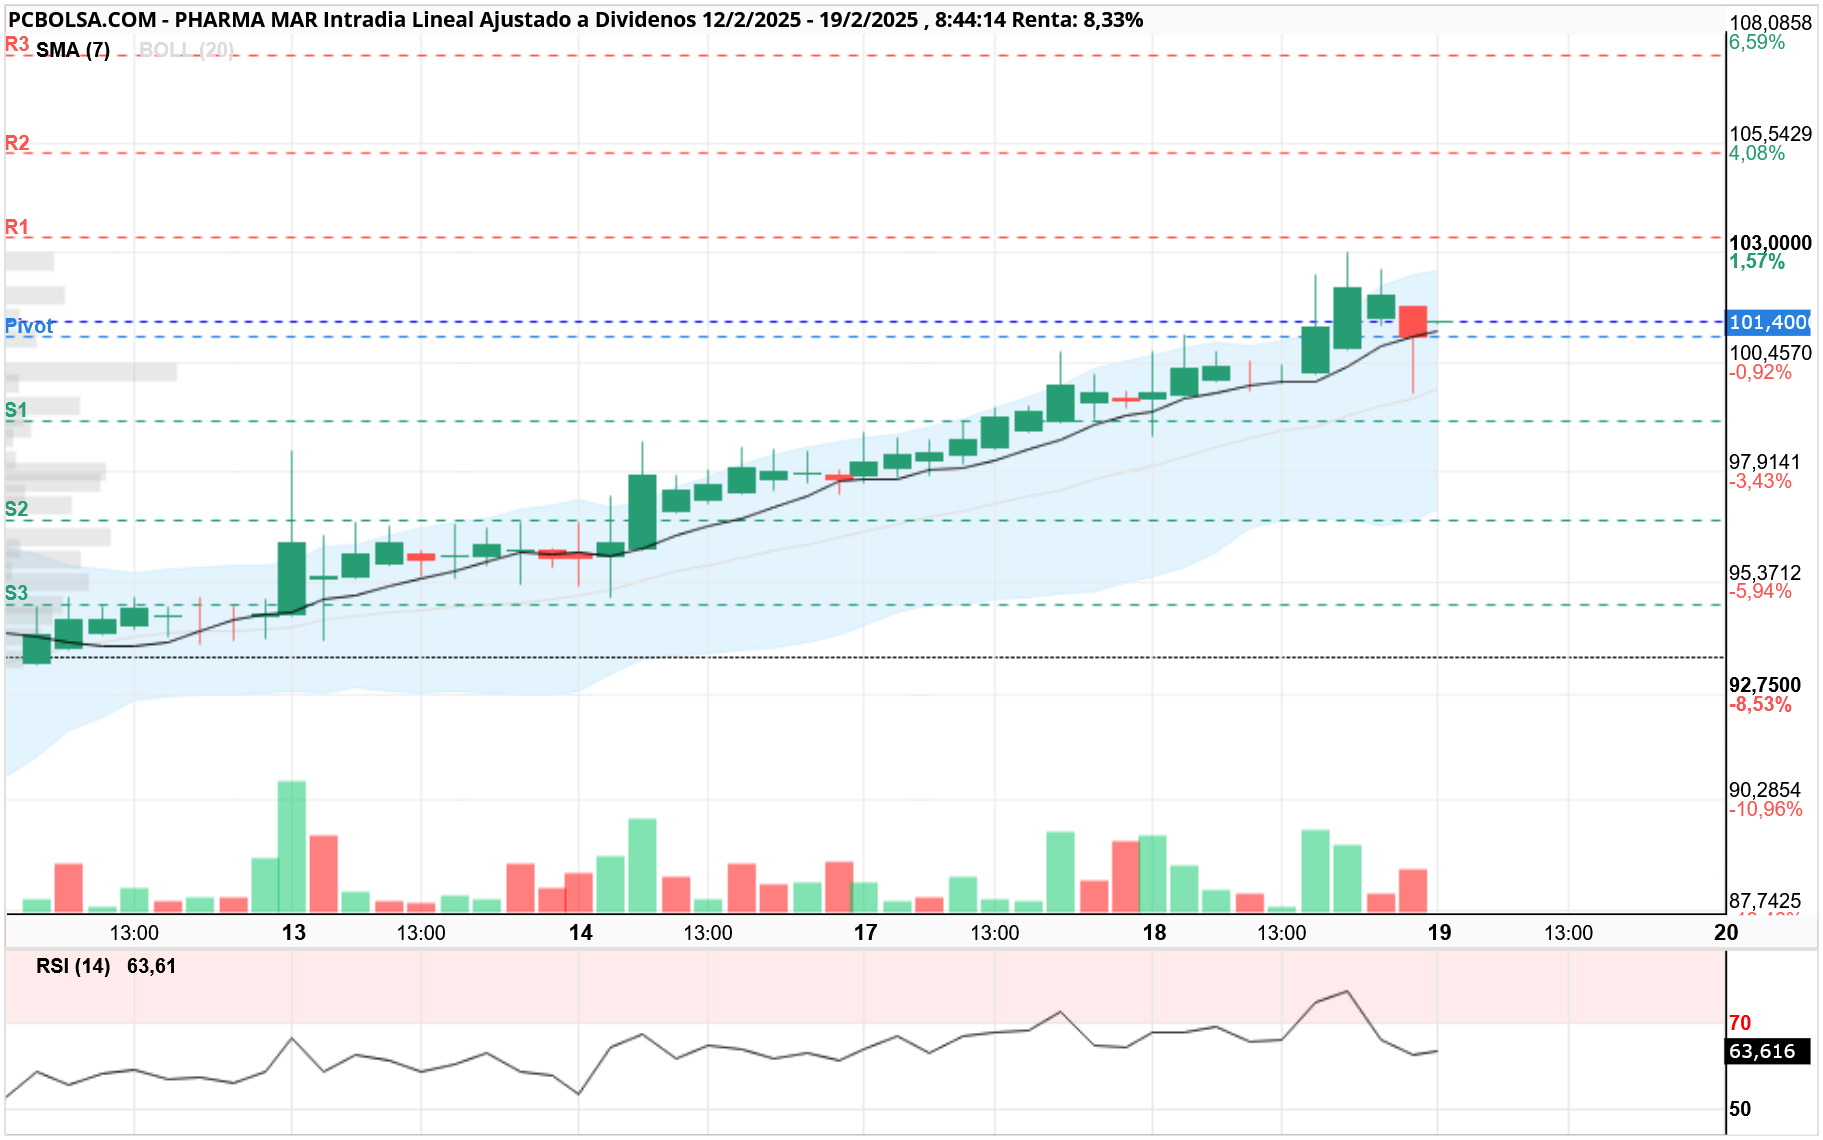Image resolution: width=1823 pixels, height=1140 pixels.
Task: Click the 92,7500 price axis label
Action: point(1765,685)
